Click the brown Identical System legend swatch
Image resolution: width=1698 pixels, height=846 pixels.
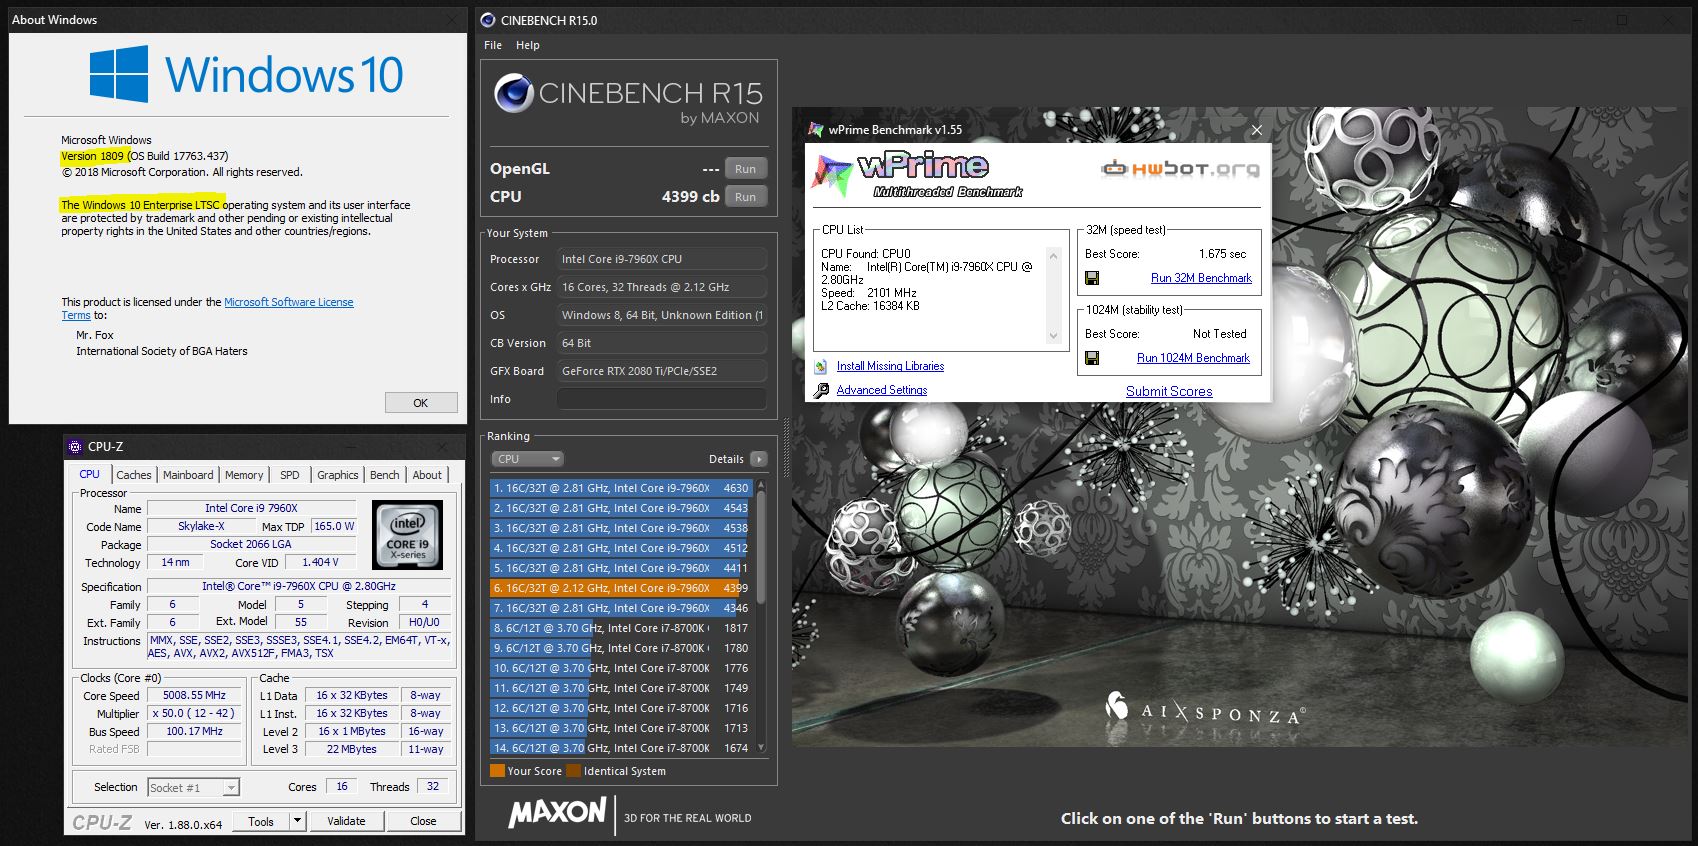click(573, 771)
